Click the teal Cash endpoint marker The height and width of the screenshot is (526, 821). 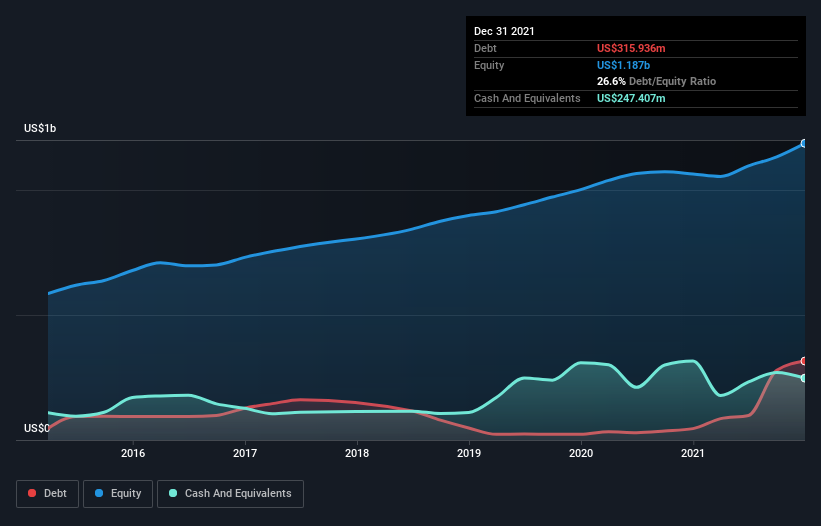[804, 378]
